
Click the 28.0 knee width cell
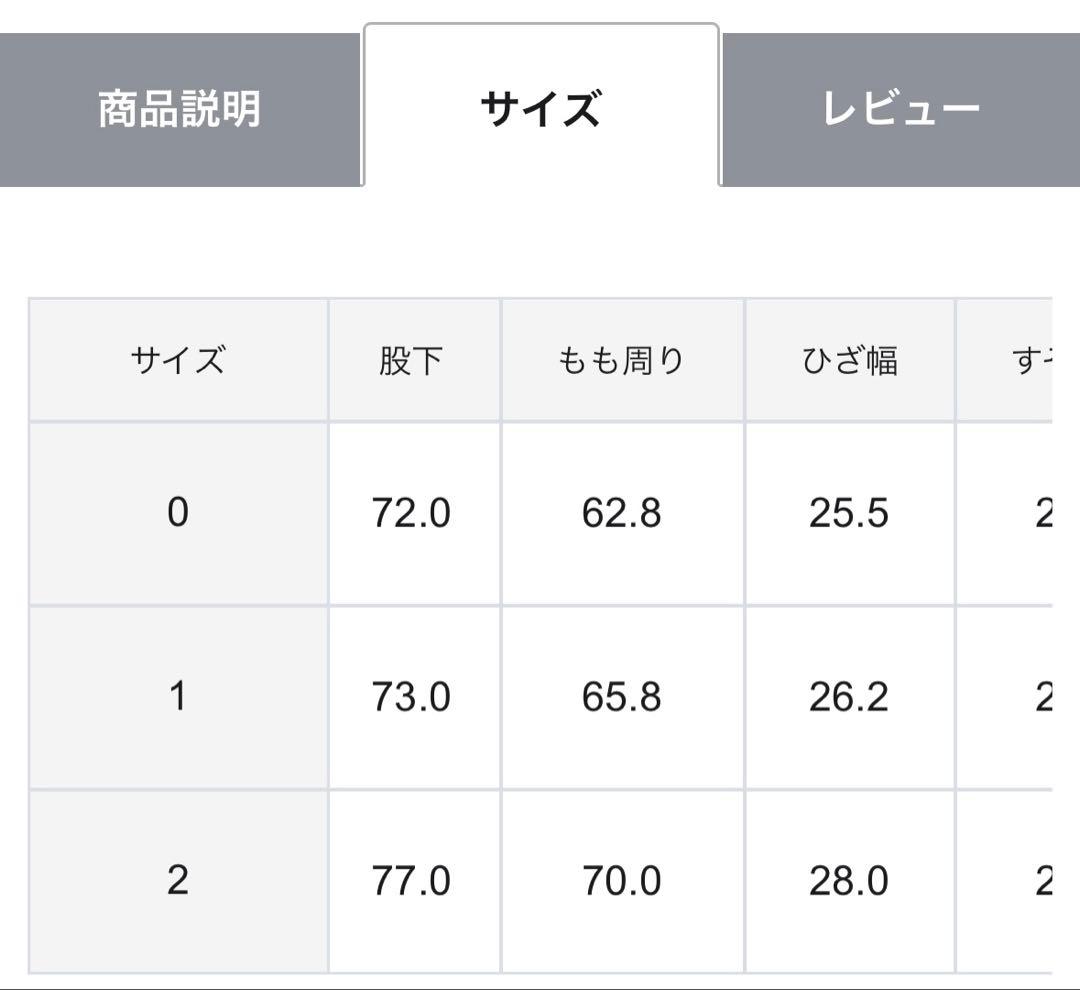coord(849,880)
